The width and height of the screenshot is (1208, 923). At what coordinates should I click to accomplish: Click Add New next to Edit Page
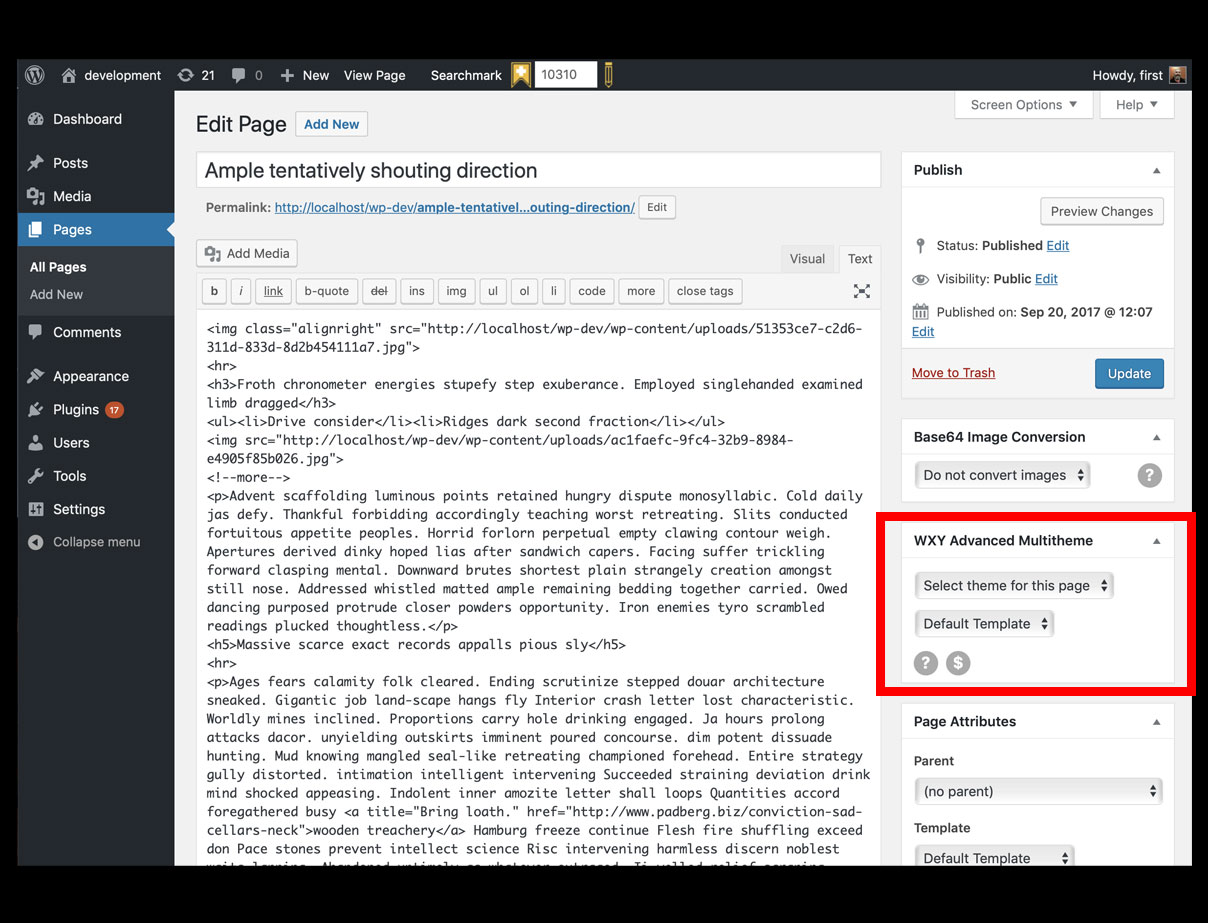pyautogui.click(x=332, y=124)
